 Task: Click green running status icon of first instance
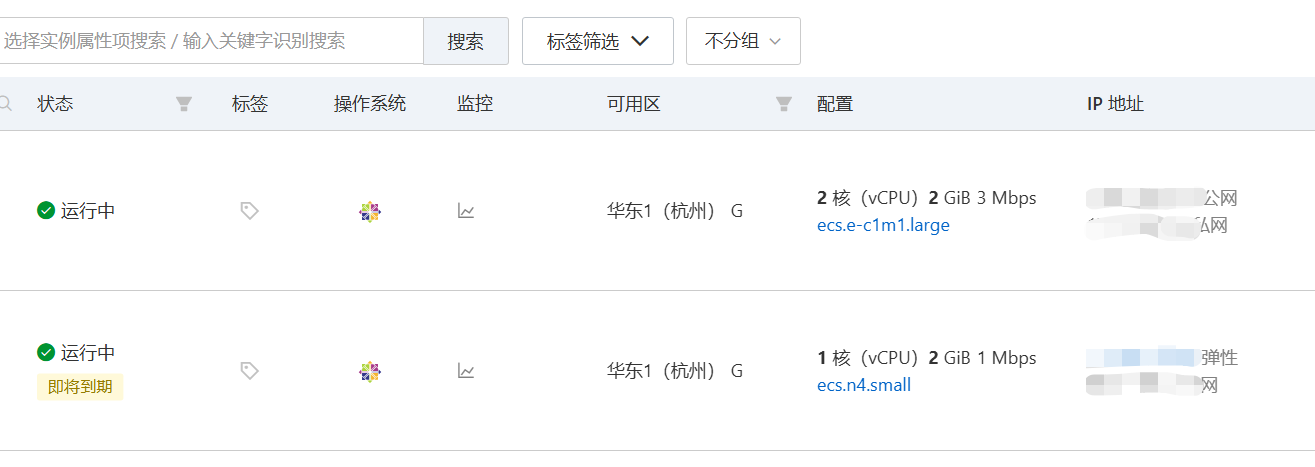[x=46, y=211]
